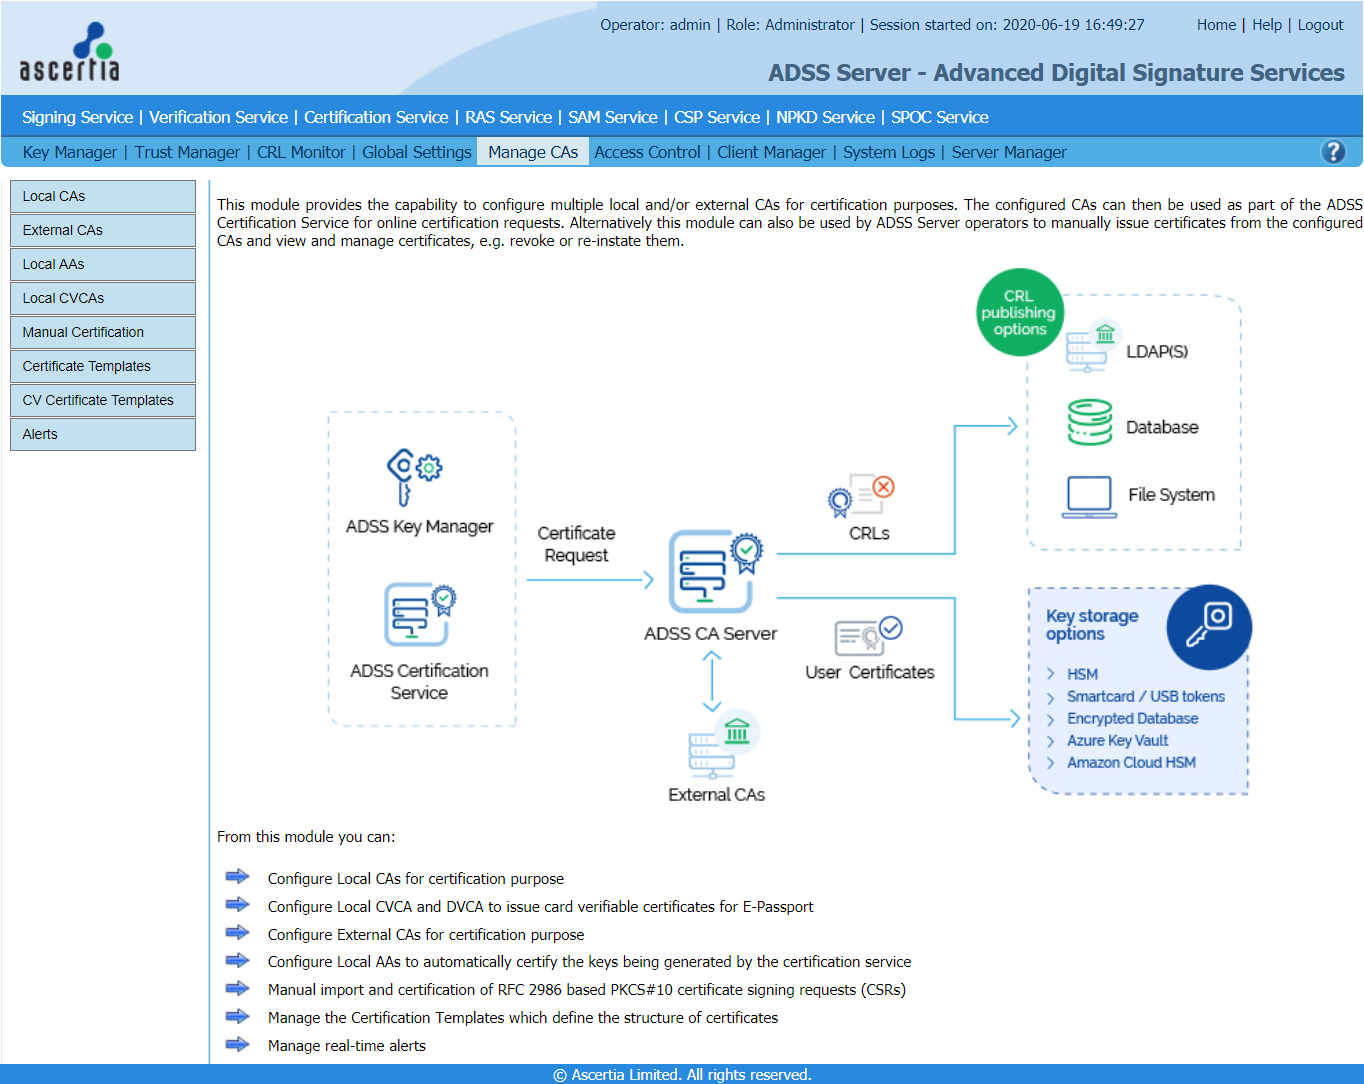Open the Certification Service menu
This screenshot has height=1084, width=1364.
(x=376, y=117)
